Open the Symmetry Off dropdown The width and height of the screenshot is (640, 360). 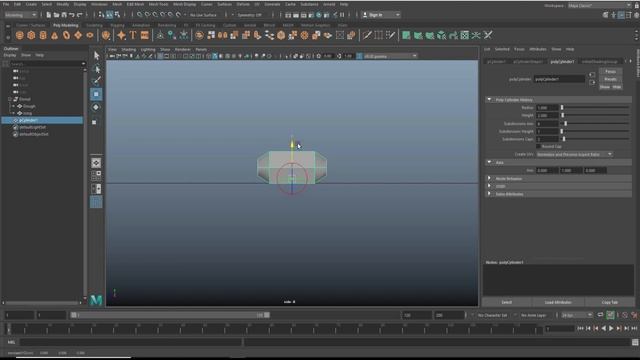pyautogui.click(x=250, y=15)
